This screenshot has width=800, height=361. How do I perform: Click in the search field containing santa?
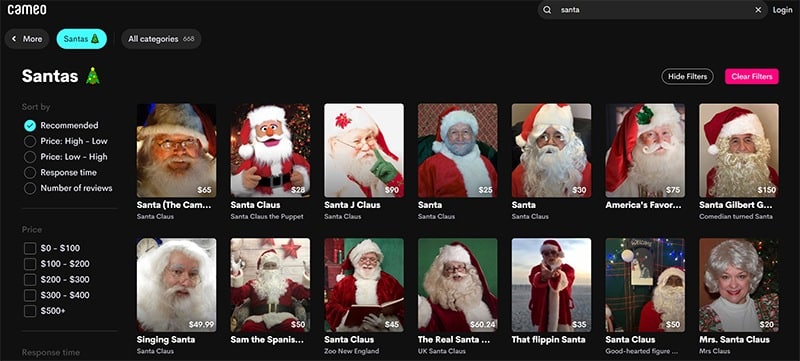[653, 10]
